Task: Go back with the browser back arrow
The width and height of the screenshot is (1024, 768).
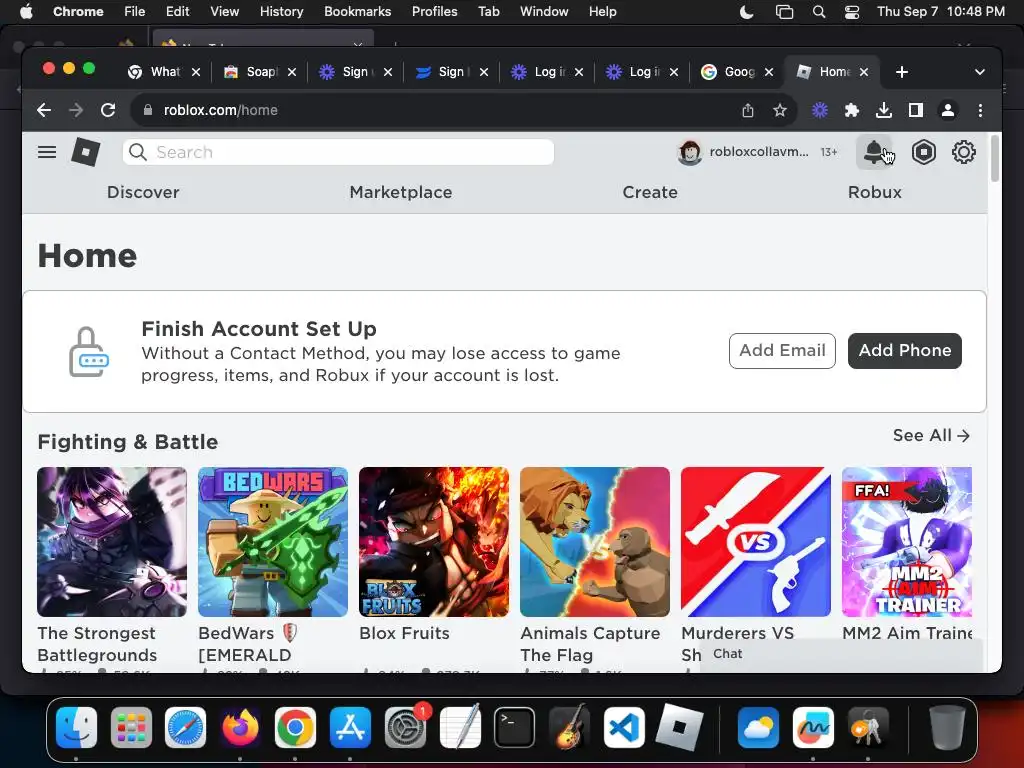Action: (44, 110)
